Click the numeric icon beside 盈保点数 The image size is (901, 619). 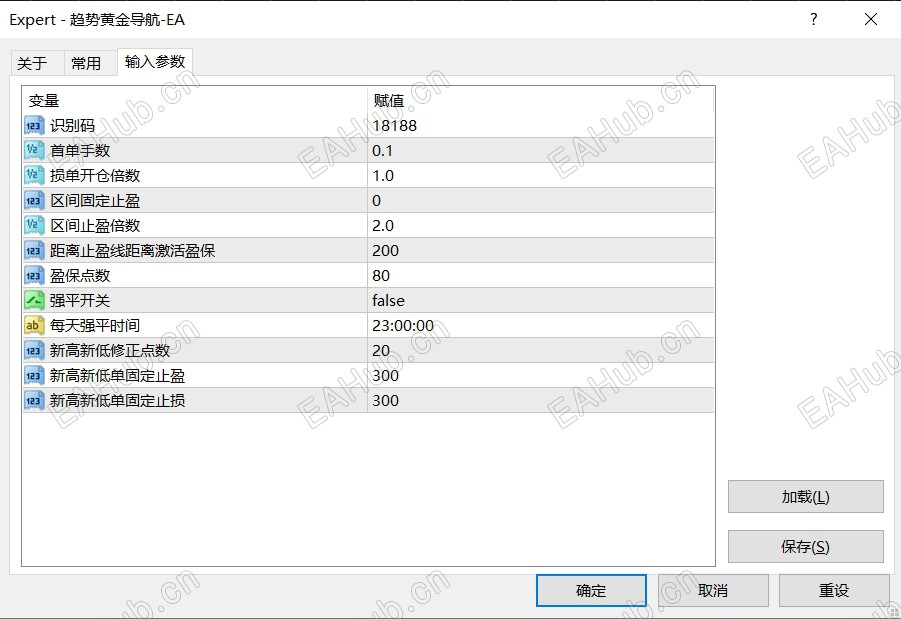pos(33,275)
